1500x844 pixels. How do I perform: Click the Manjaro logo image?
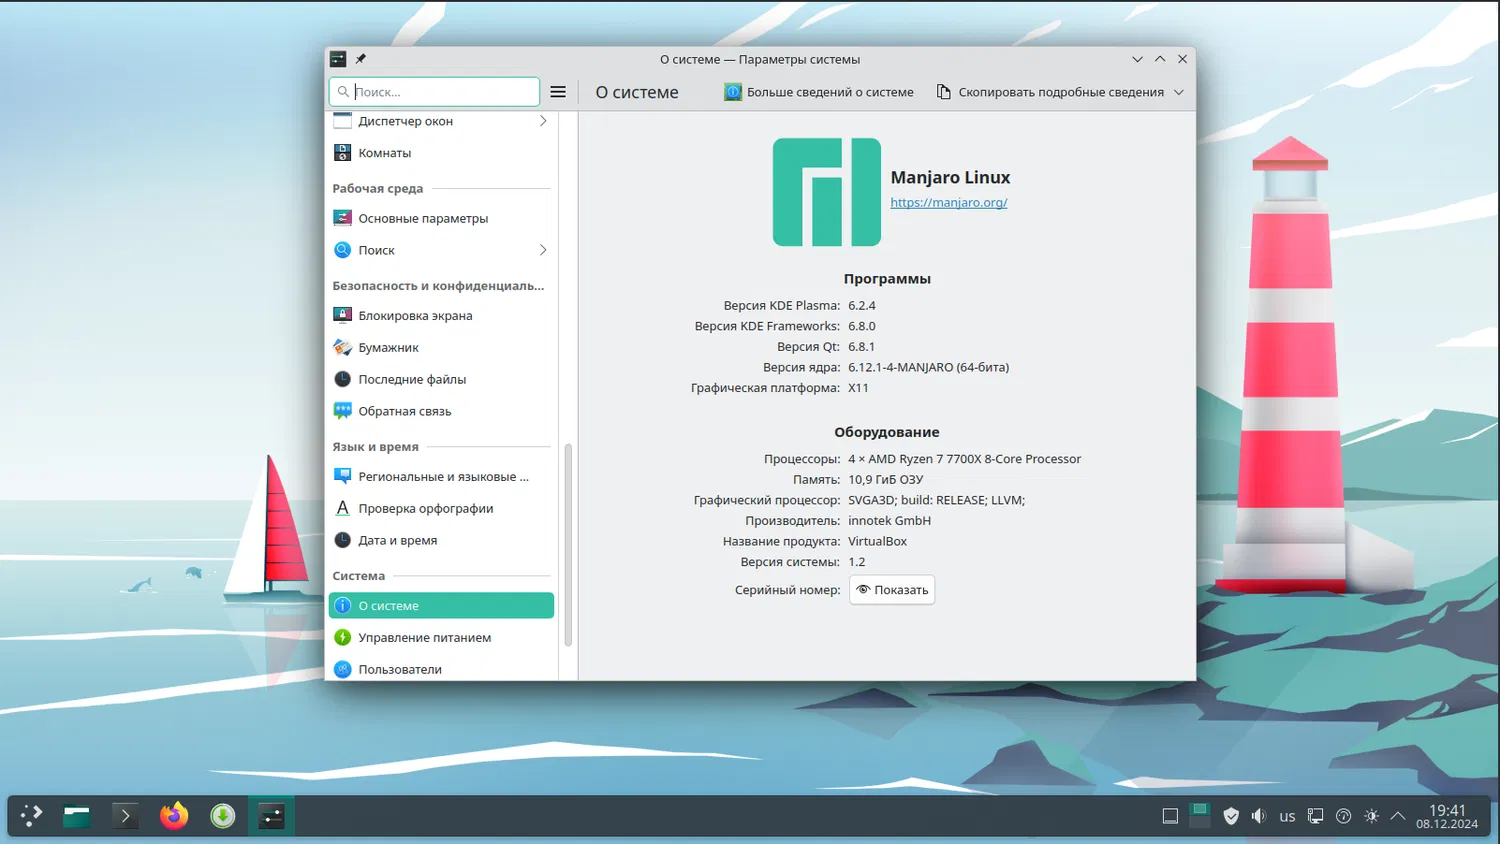tap(826, 192)
